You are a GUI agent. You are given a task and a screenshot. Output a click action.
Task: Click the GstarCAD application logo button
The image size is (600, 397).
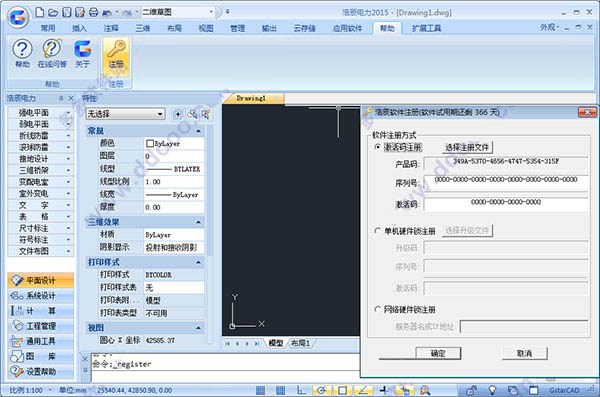pyautogui.click(x=18, y=17)
